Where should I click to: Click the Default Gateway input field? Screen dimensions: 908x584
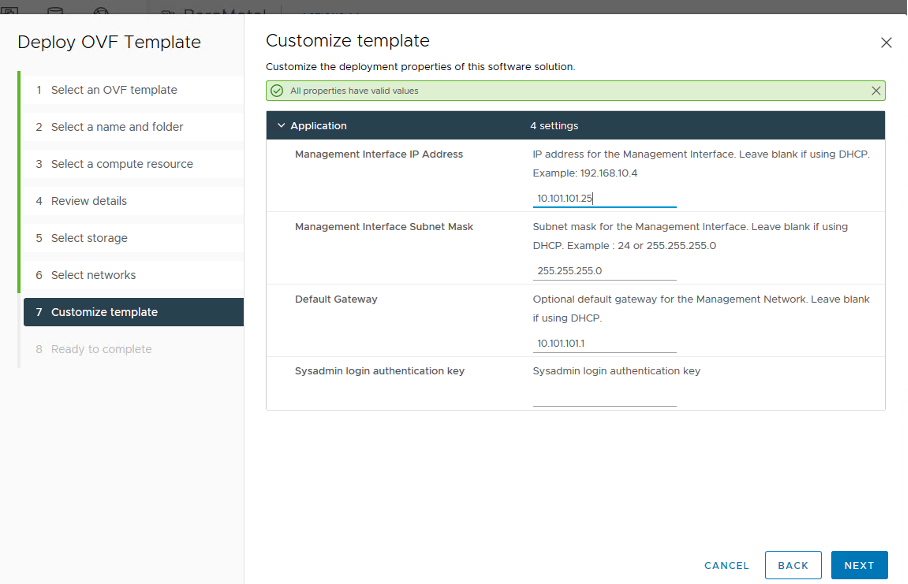click(x=604, y=343)
